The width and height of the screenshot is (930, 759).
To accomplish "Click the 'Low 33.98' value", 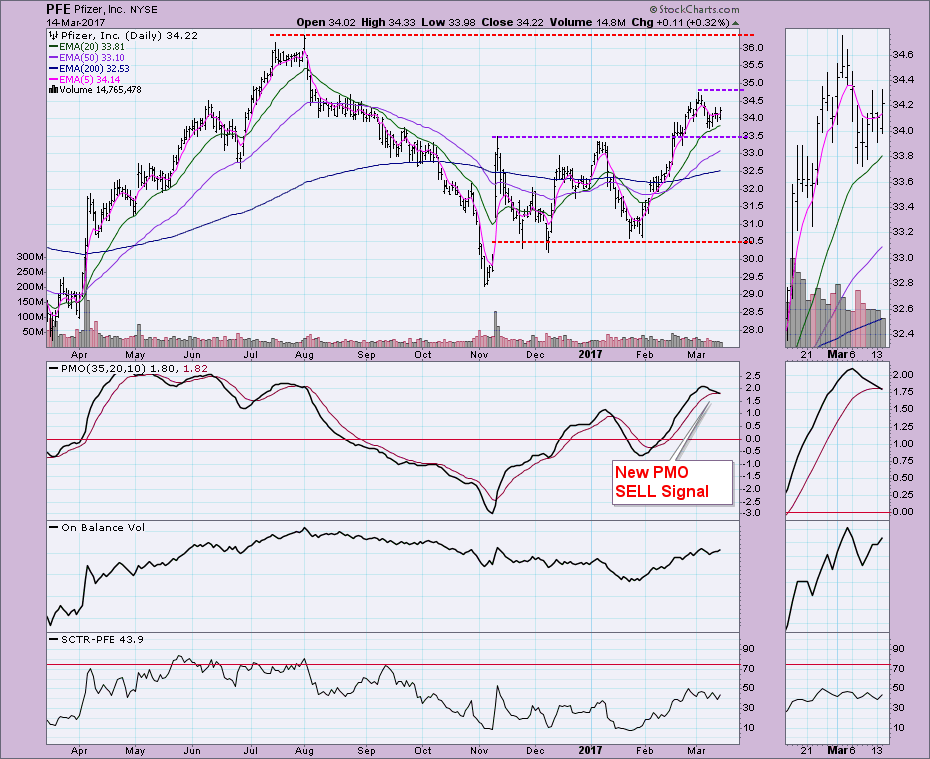I will [x=448, y=23].
